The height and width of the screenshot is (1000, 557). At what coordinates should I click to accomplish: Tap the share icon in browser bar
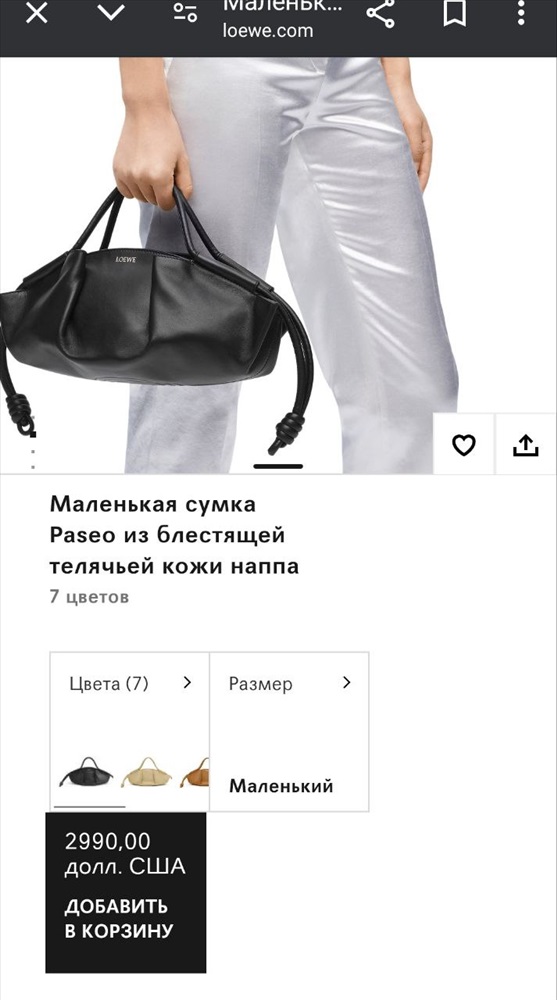pyautogui.click(x=381, y=13)
